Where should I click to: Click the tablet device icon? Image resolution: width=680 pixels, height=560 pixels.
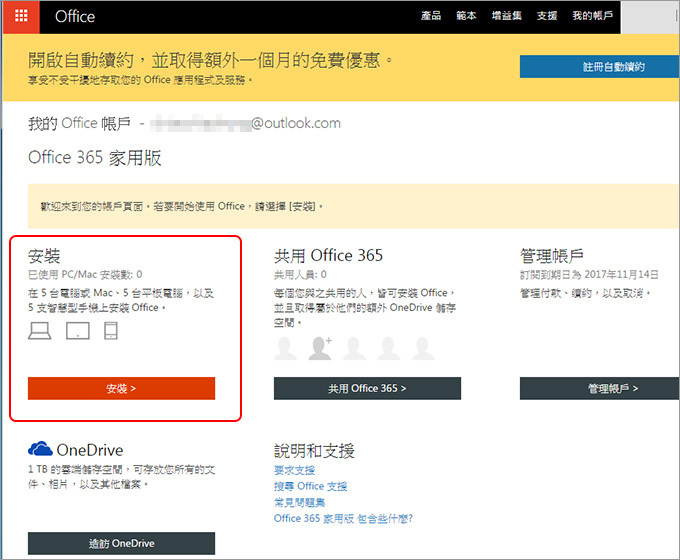pyautogui.click(x=78, y=331)
